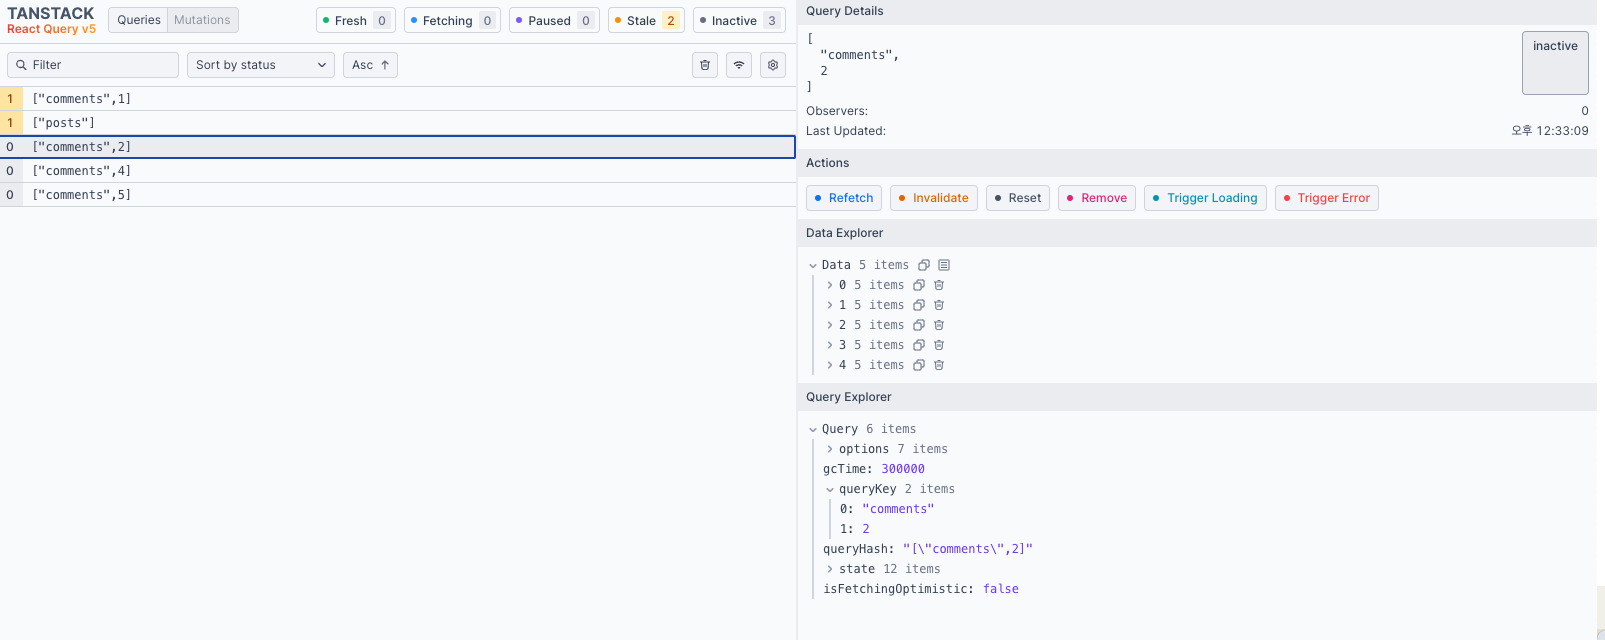This screenshot has width=1605, height=640.
Task: Switch to the Mutations tab
Action: coord(202,20)
